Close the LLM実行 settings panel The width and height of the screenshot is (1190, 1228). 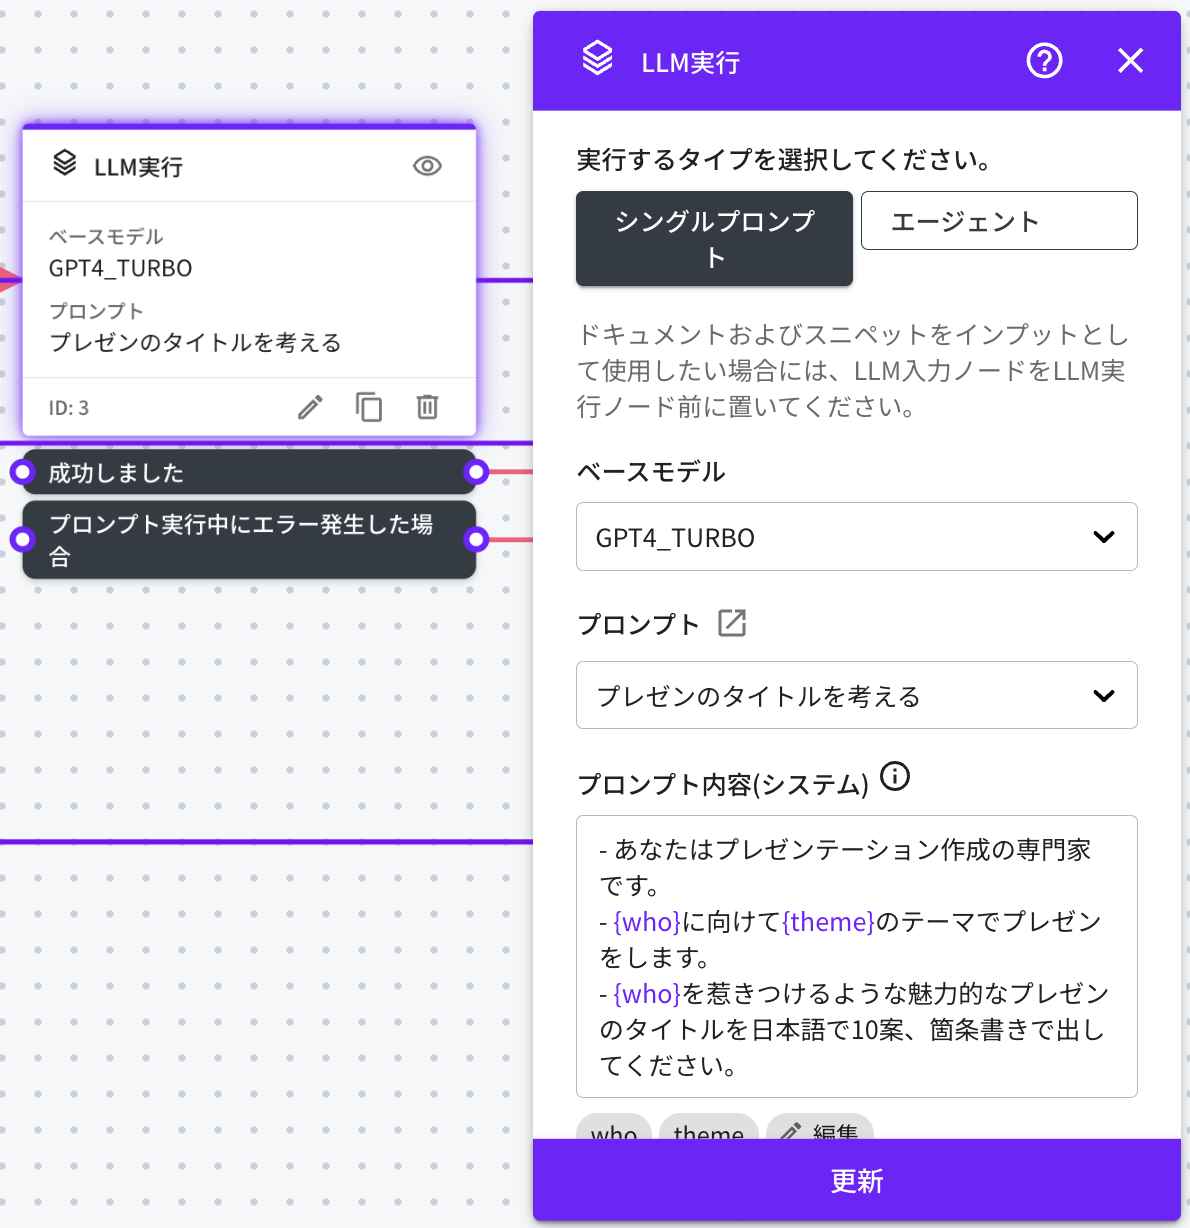(x=1130, y=61)
